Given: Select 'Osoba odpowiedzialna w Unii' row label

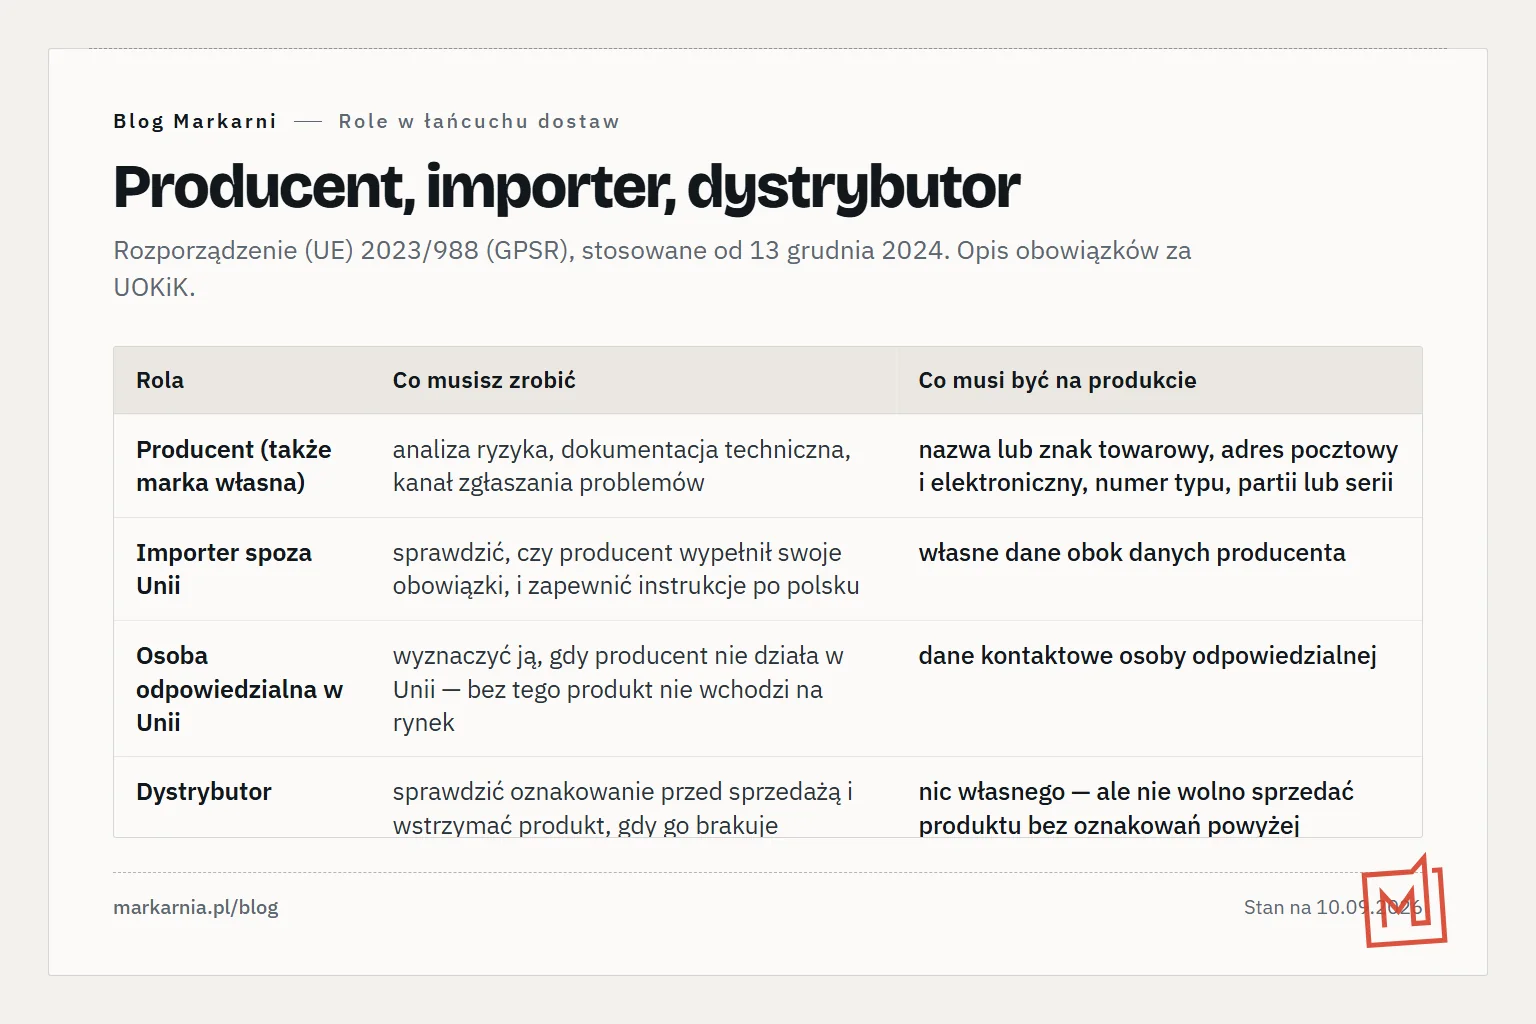Looking at the screenshot, I should (x=240, y=689).
